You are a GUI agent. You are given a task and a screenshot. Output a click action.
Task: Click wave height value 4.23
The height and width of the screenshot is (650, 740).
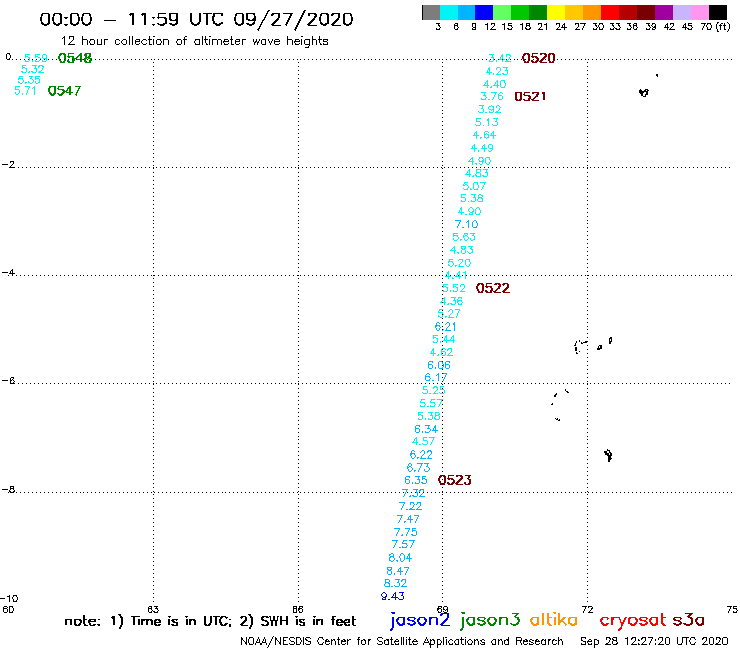point(497,71)
